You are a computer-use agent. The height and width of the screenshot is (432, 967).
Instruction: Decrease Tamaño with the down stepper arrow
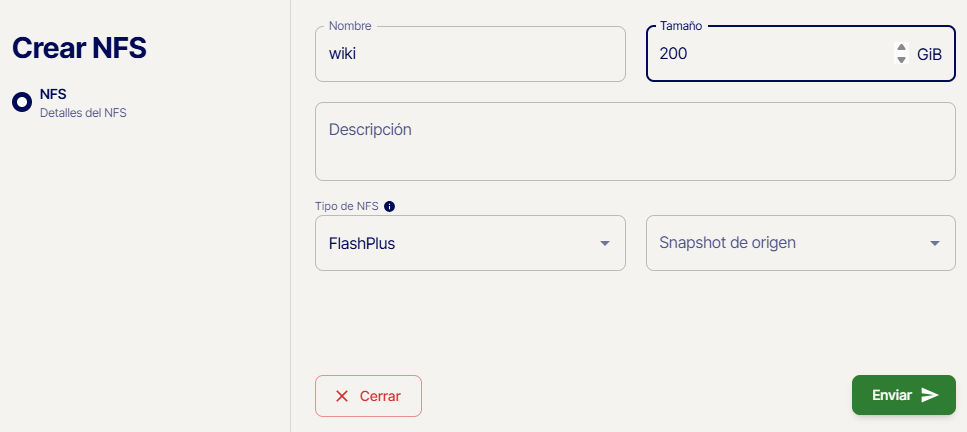point(901,60)
